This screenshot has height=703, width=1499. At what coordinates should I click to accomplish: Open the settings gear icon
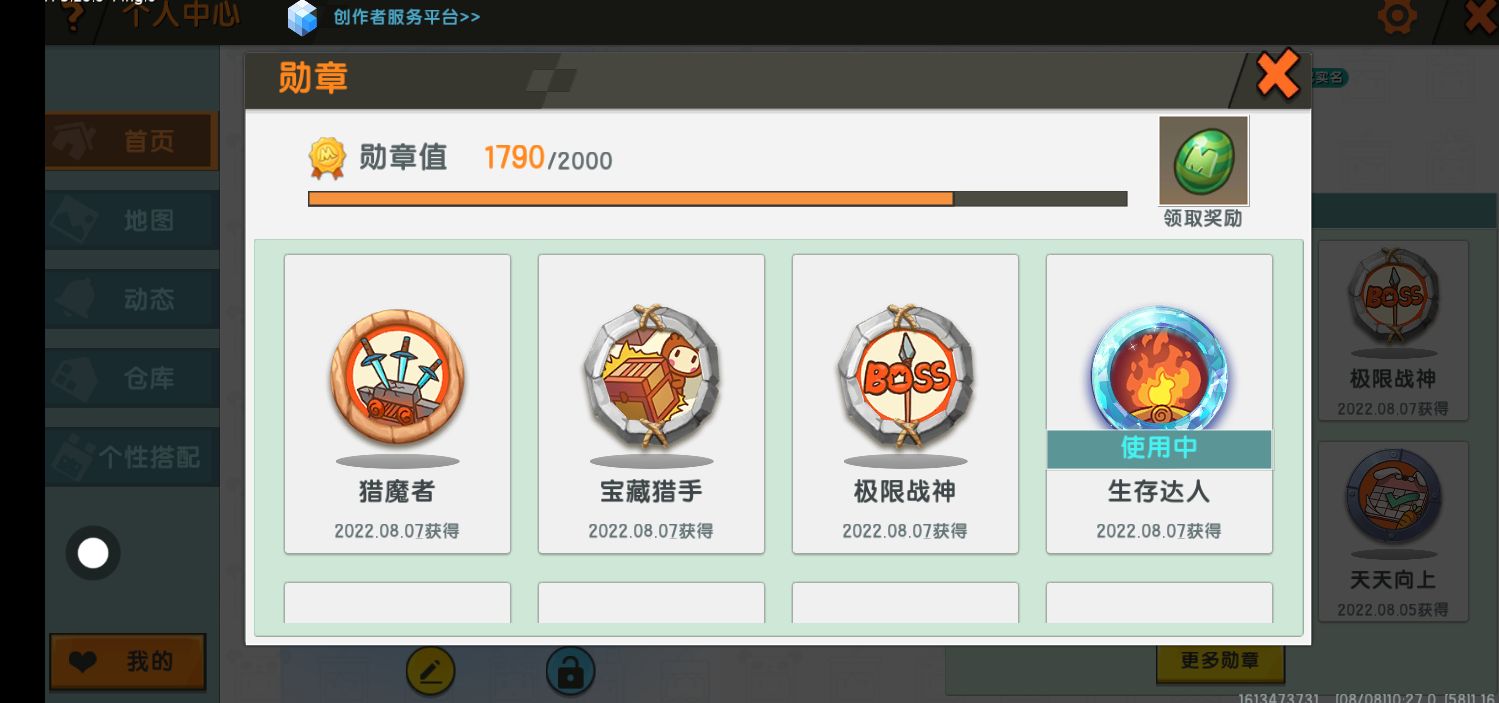click(x=1397, y=17)
